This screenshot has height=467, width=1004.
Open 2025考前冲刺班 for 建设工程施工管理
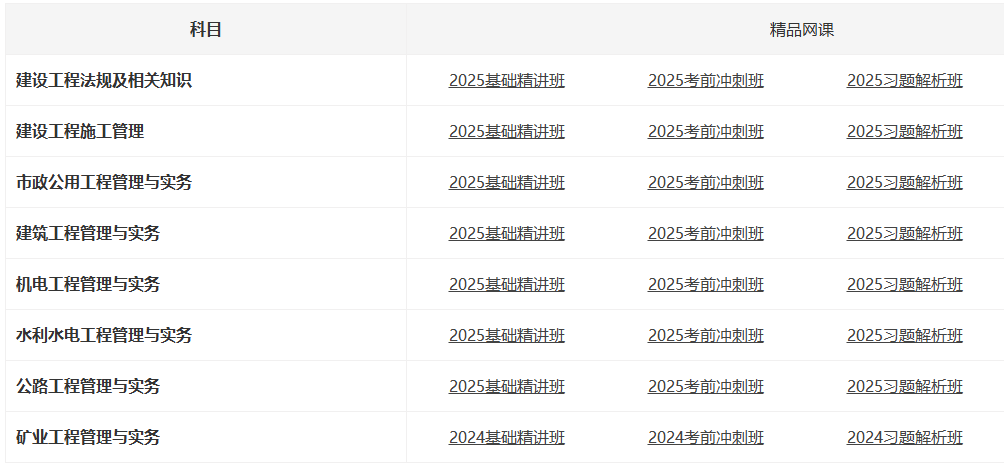[x=706, y=131]
